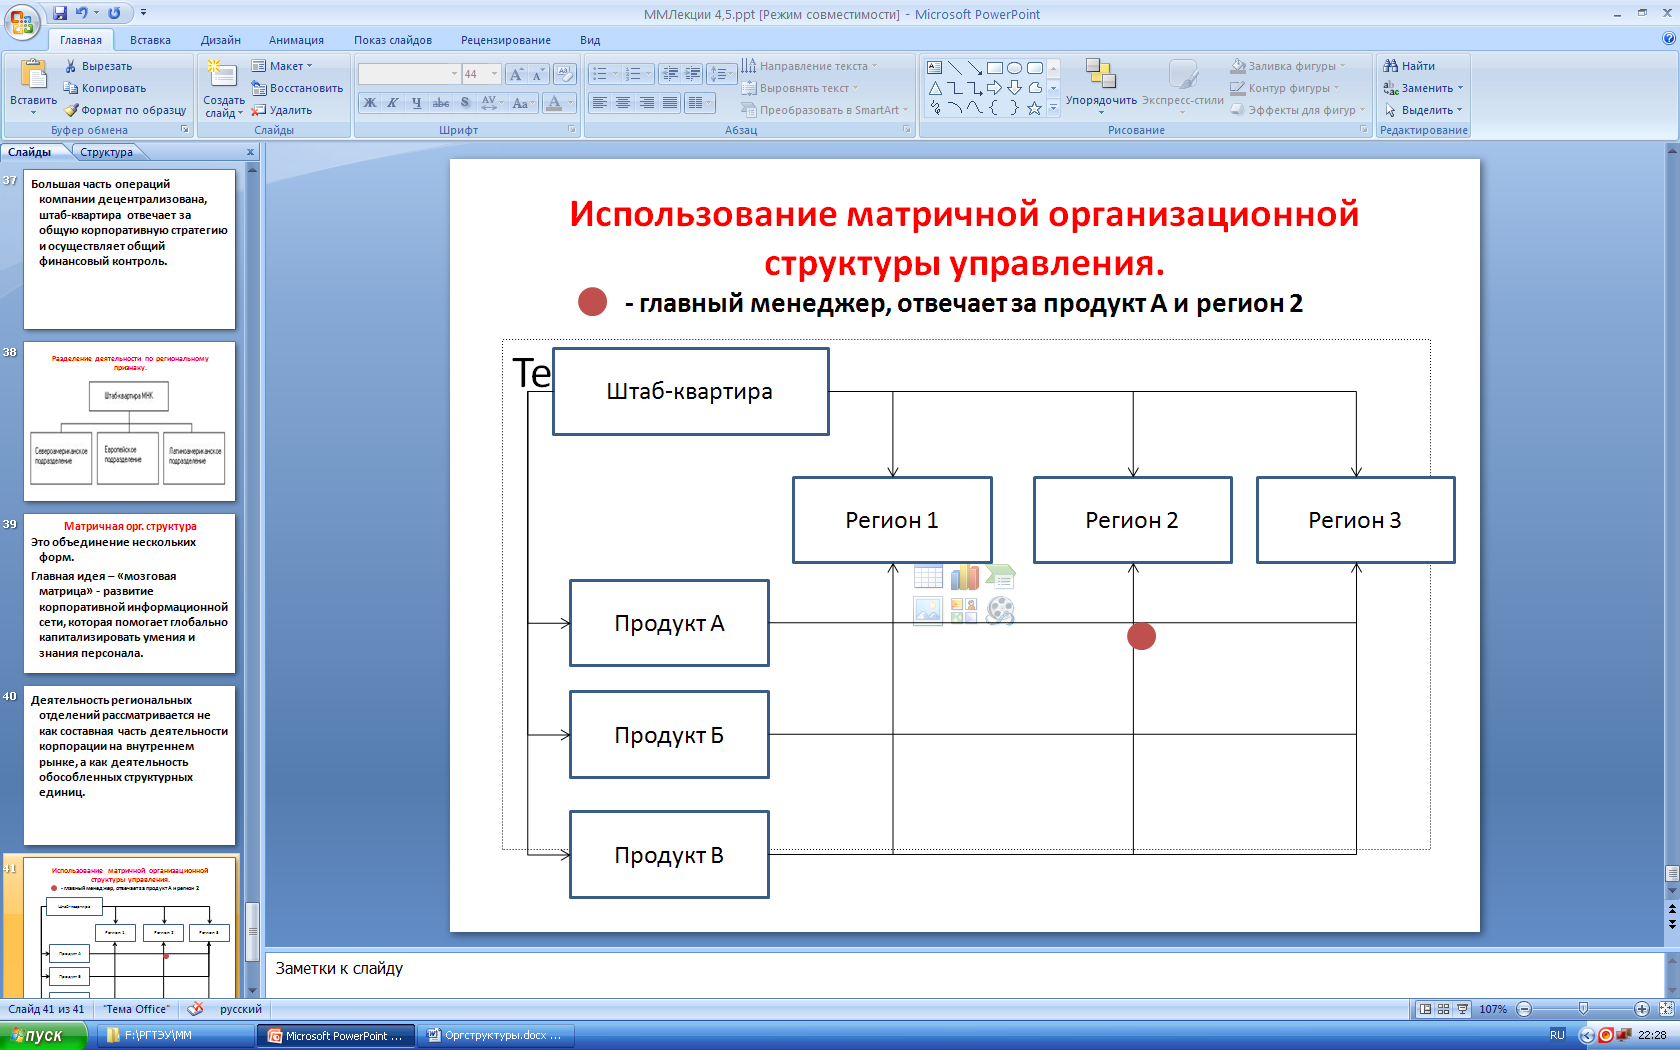Click Slide Sorter view button
Image resolution: width=1680 pixels, height=1050 pixels.
point(1443,1009)
